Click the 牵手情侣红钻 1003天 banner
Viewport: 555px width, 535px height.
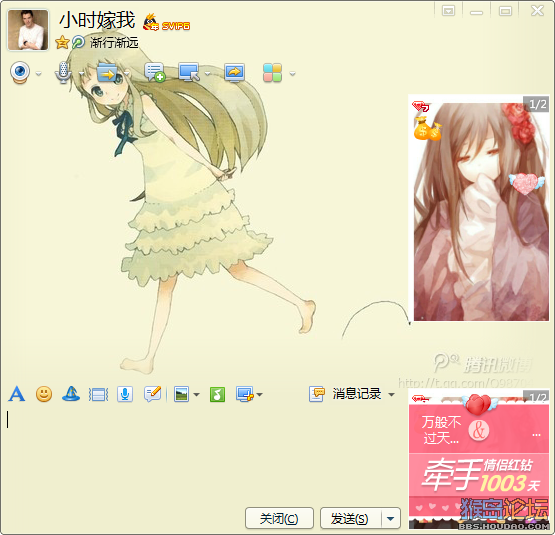point(479,475)
